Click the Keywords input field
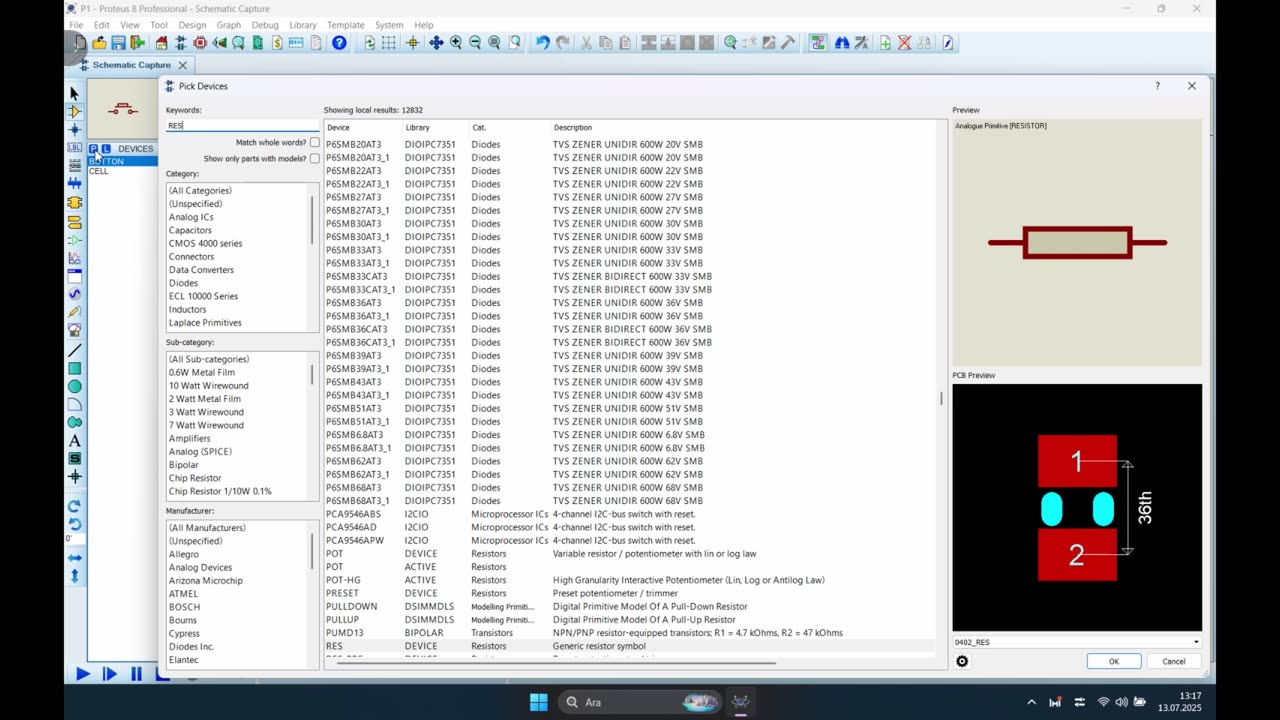1280x720 pixels. coord(242,126)
